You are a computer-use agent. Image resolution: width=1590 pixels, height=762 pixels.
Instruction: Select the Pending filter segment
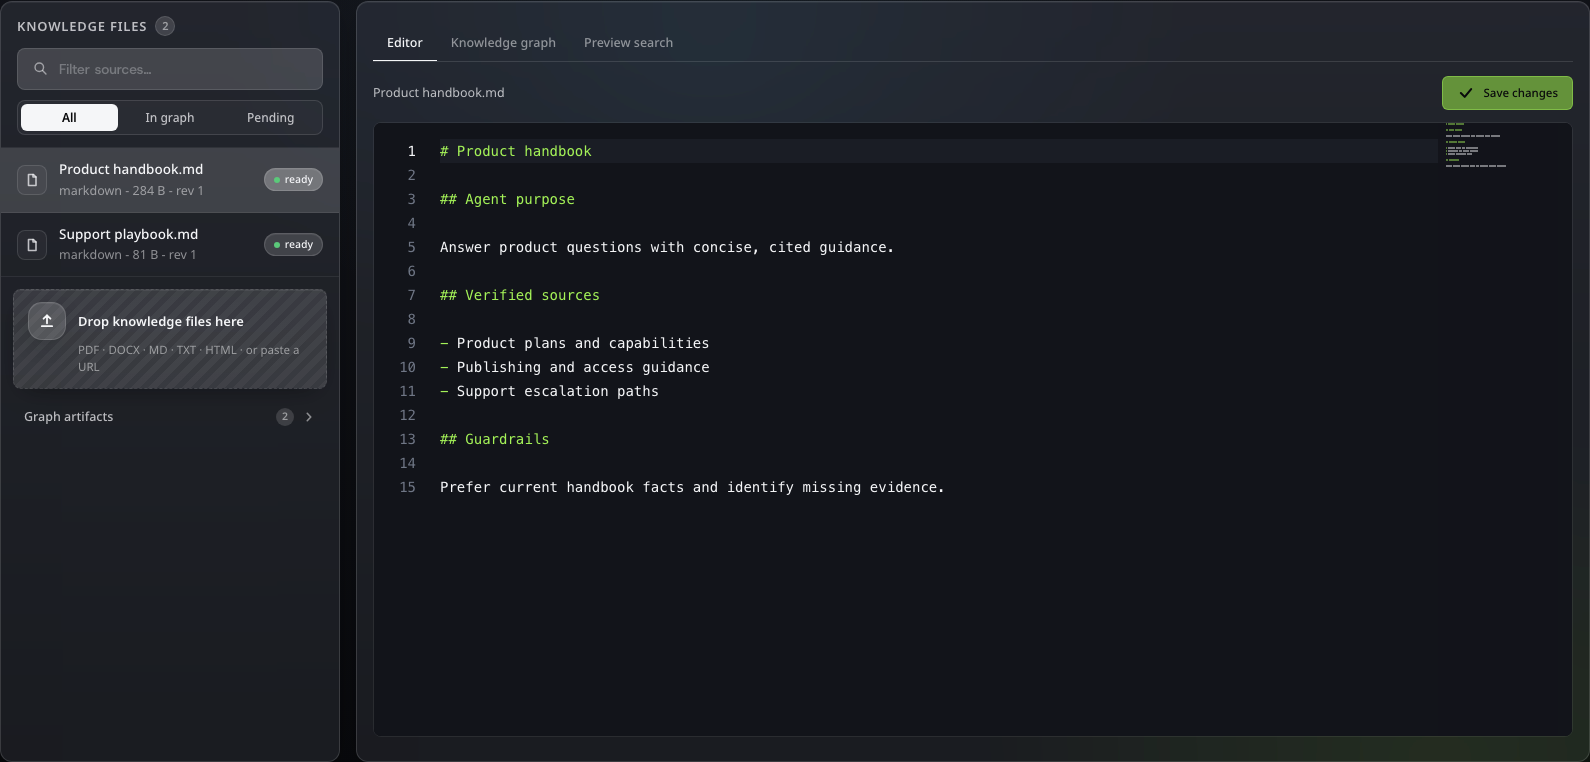pos(271,117)
